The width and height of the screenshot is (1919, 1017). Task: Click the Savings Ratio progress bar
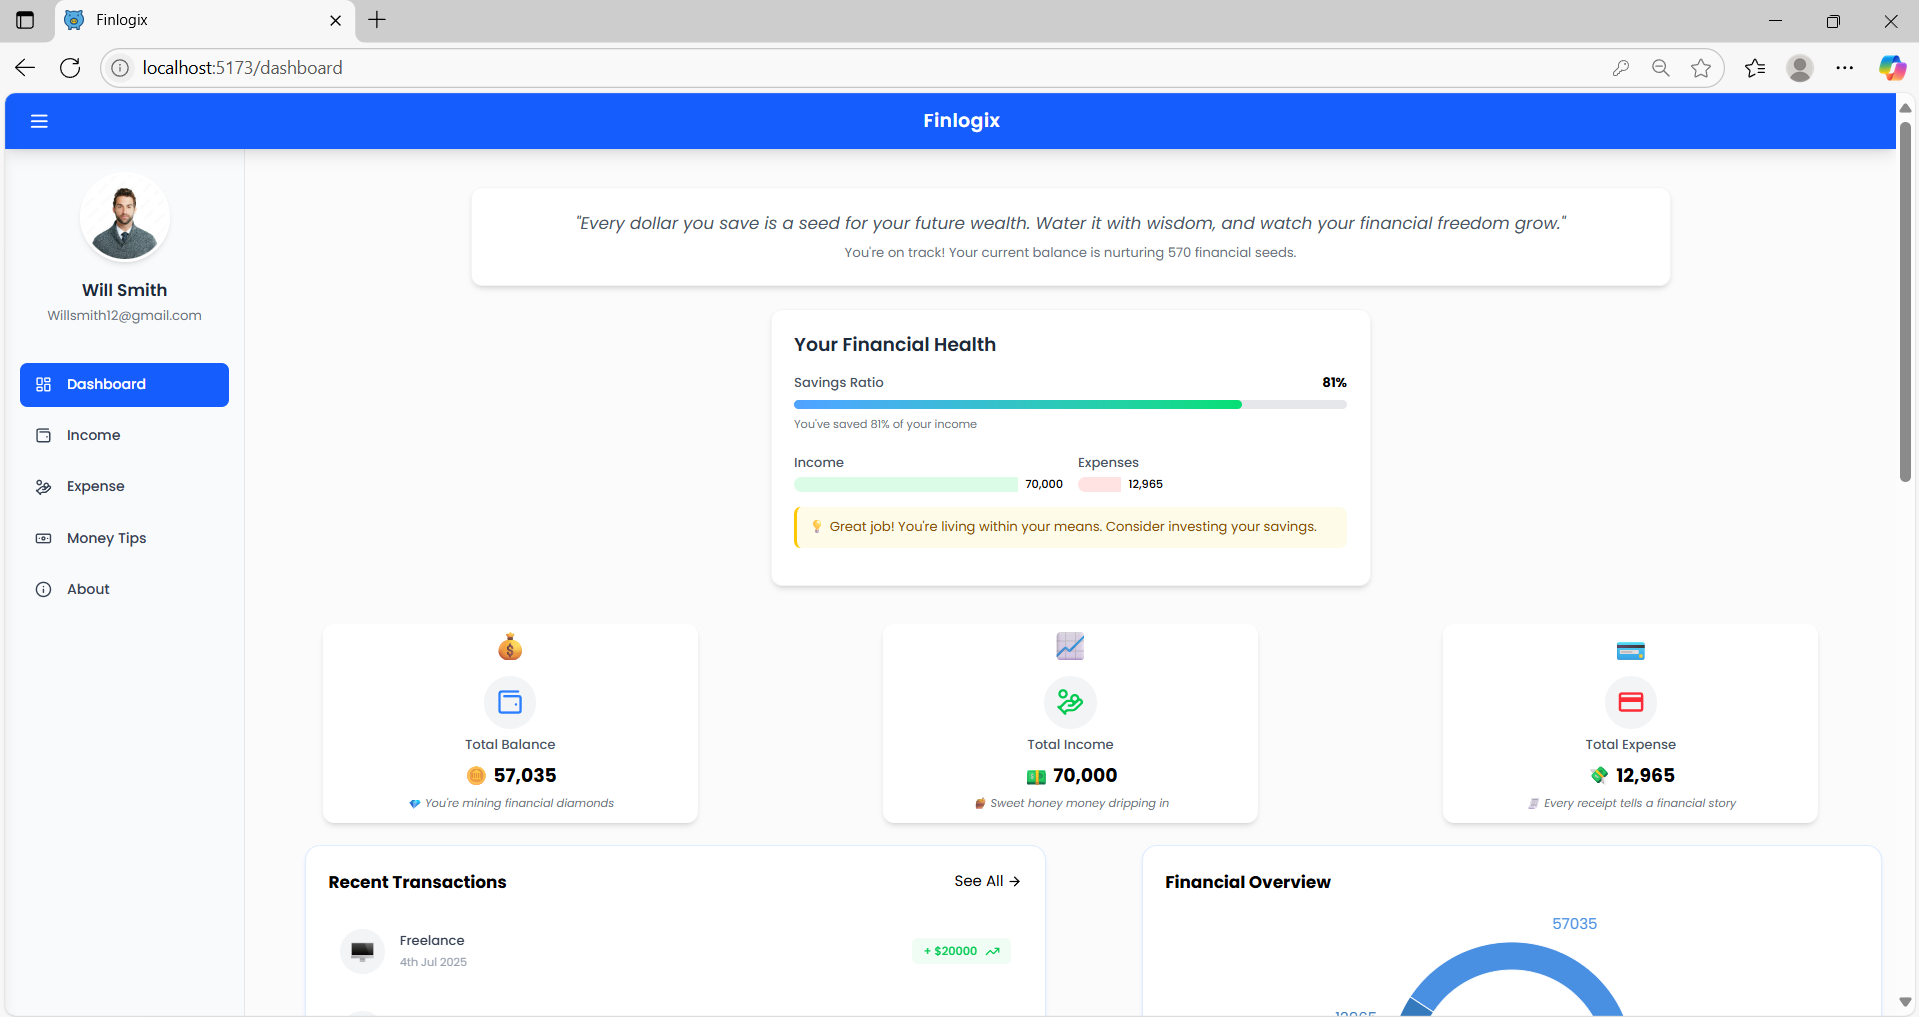(x=1070, y=405)
